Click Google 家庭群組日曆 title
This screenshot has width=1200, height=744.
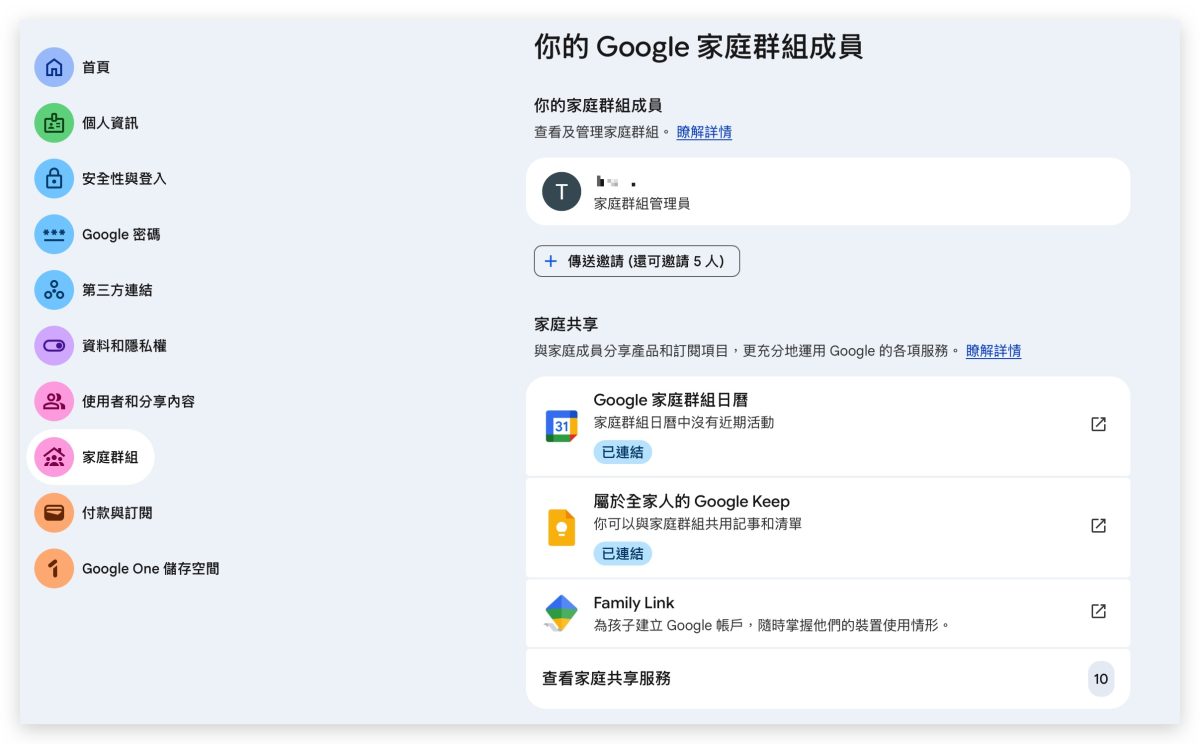point(671,400)
